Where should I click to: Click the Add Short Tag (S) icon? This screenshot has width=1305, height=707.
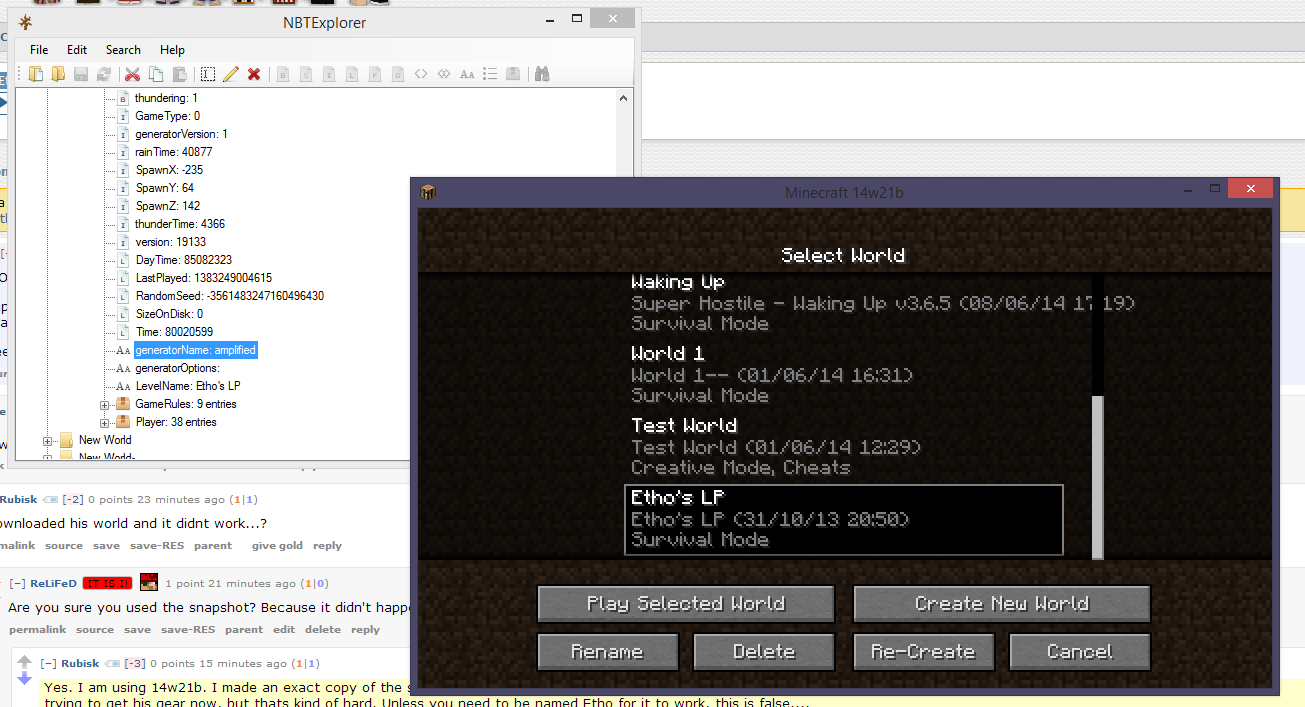(x=306, y=74)
